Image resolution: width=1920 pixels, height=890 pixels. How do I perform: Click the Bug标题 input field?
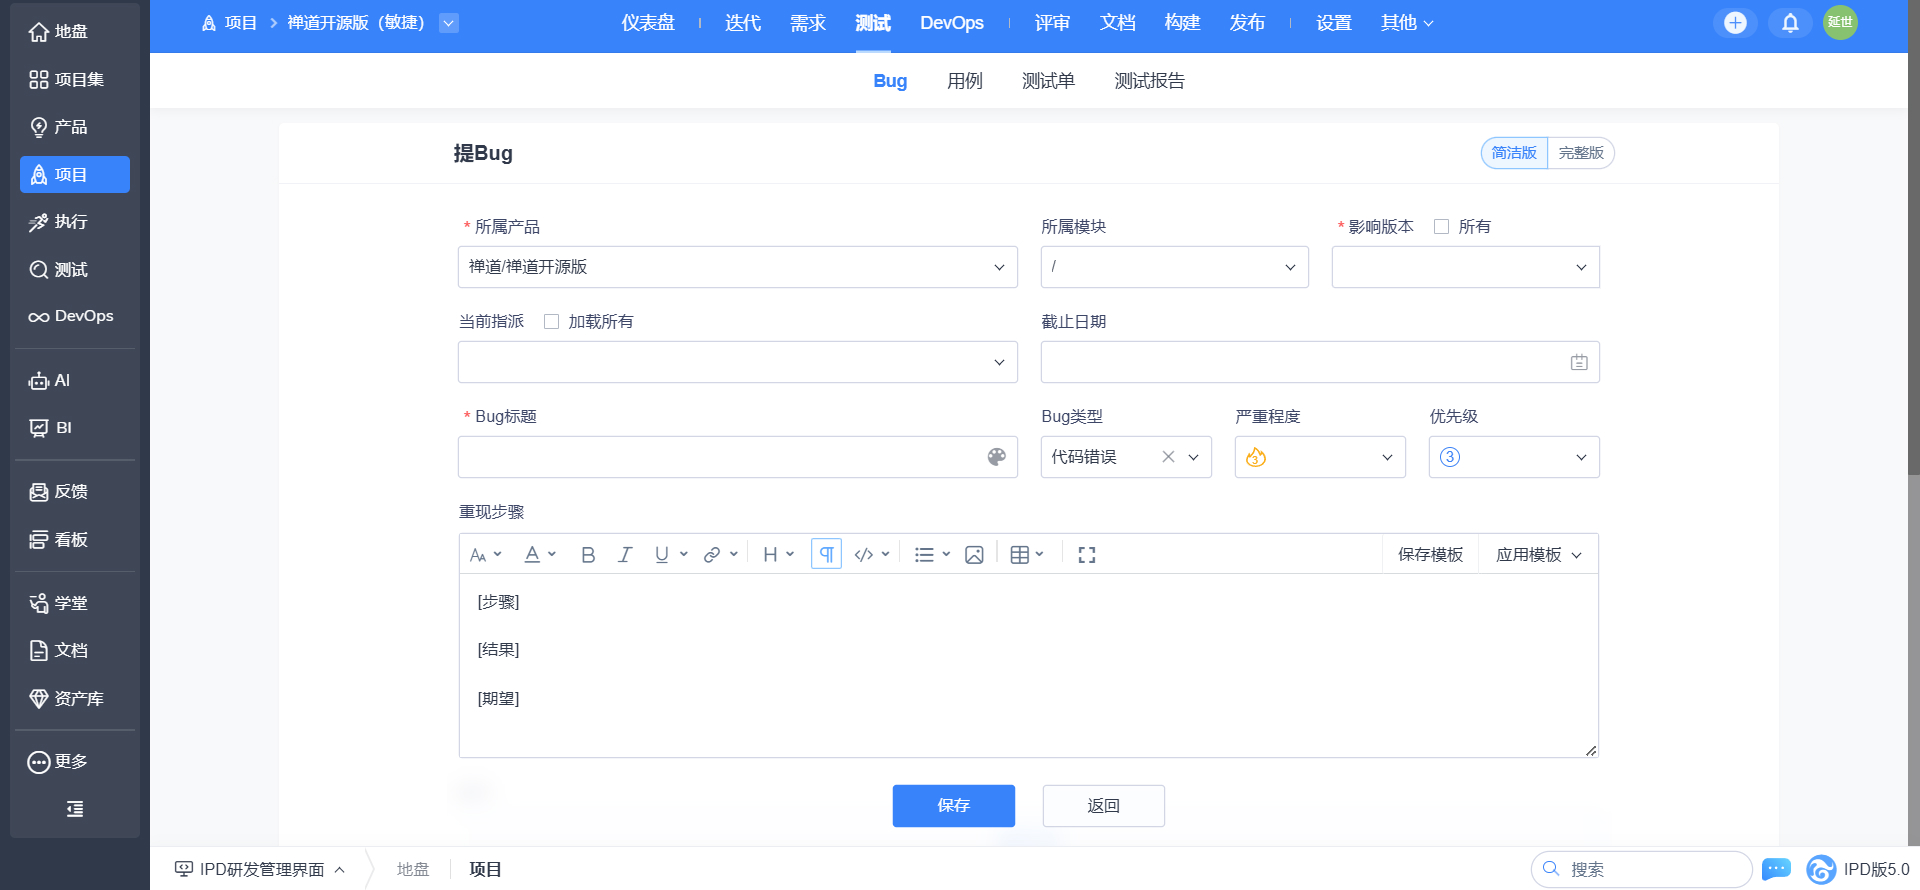[x=738, y=457]
